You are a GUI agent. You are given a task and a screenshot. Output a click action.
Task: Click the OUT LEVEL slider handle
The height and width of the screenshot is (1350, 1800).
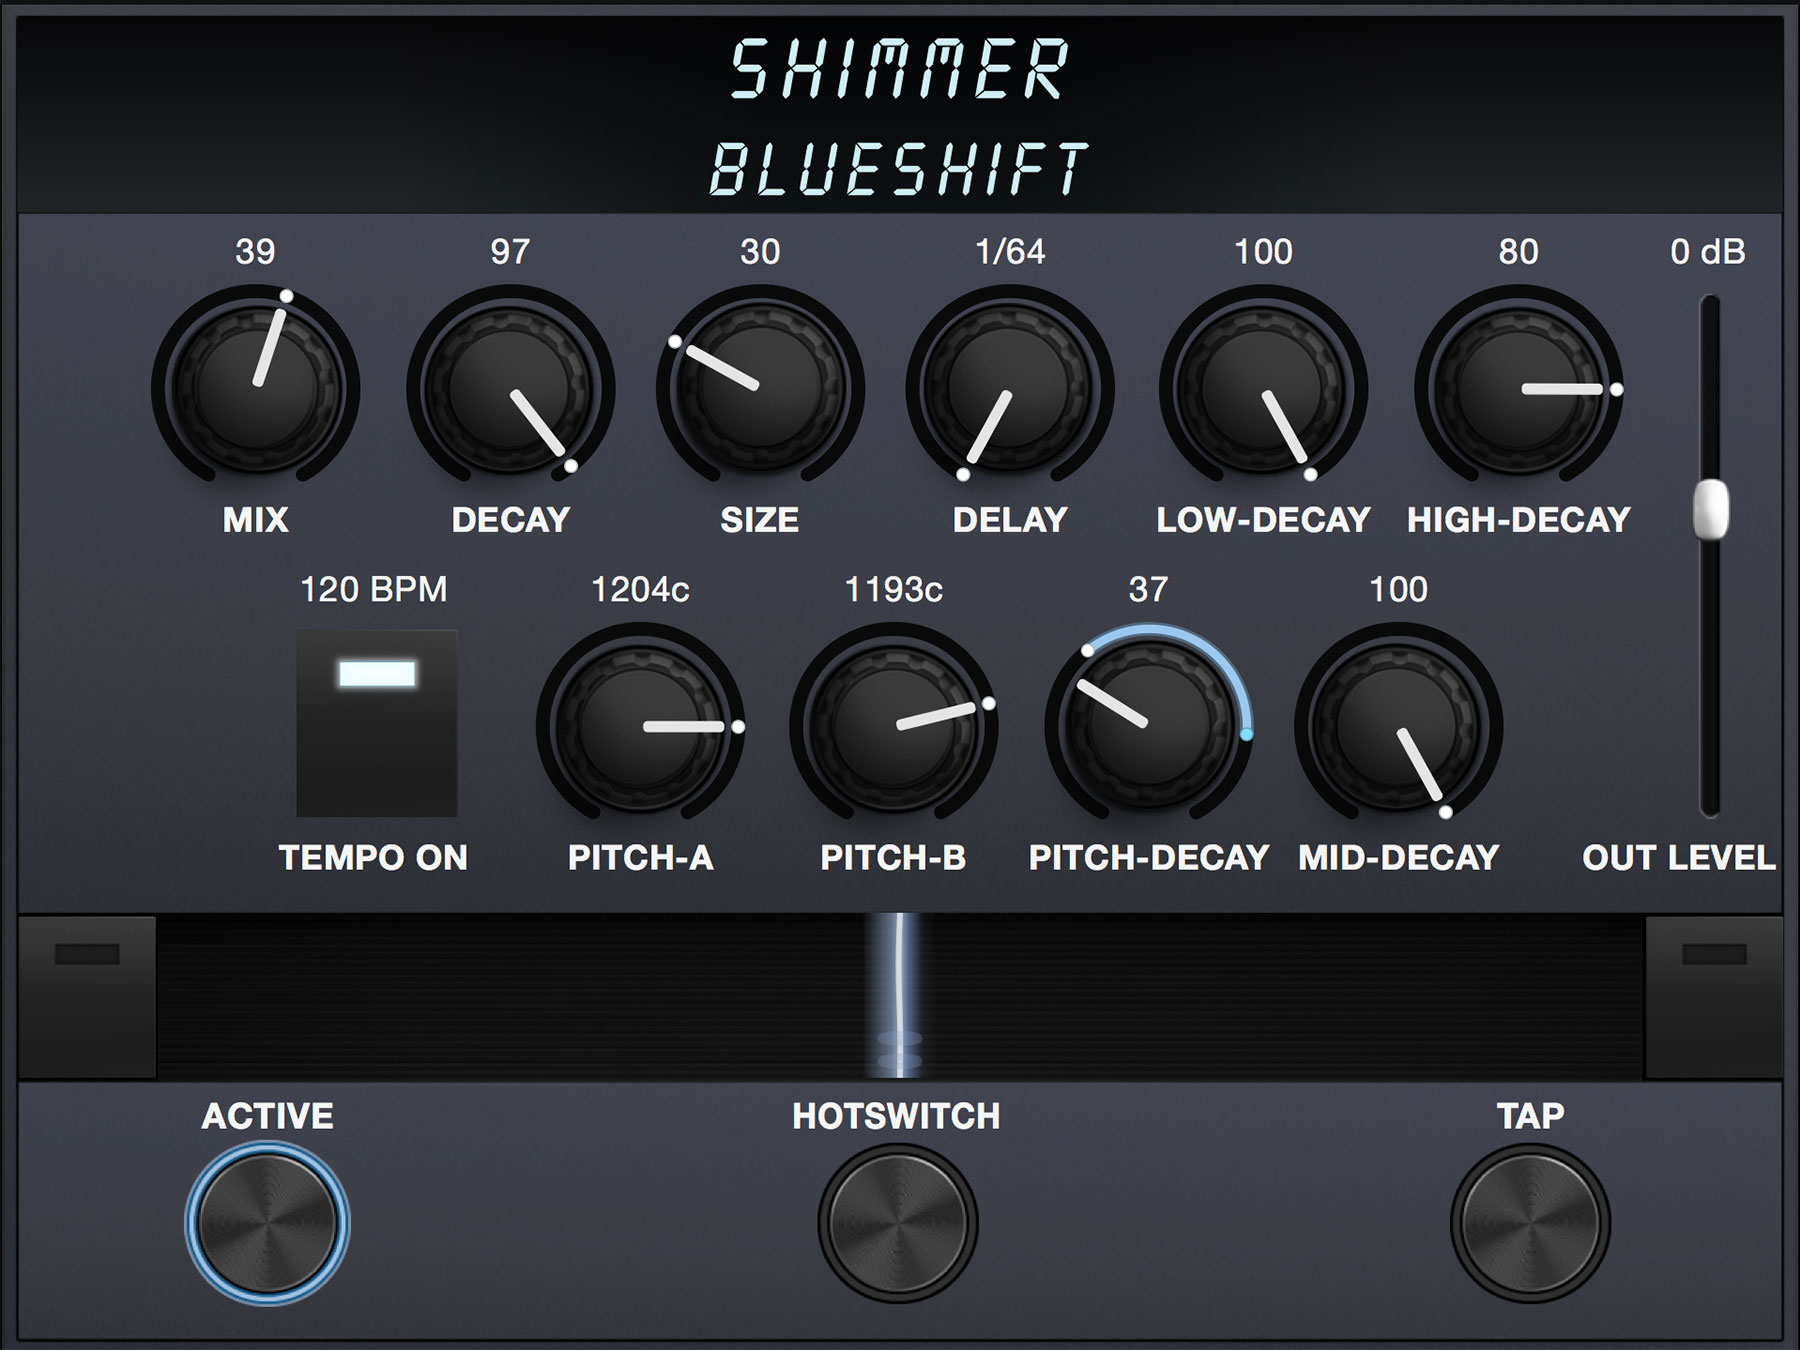pos(1710,509)
